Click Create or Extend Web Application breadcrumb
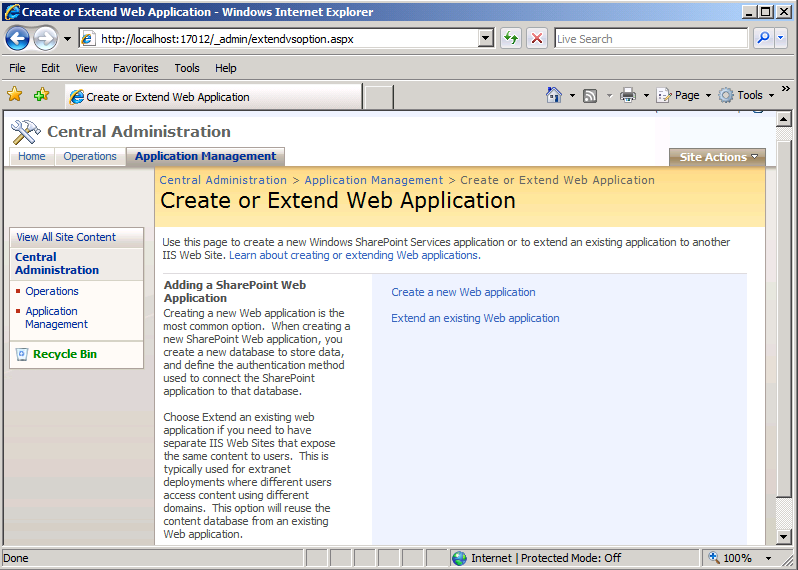Image resolution: width=798 pixels, height=570 pixels. pyautogui.click(x=557, y=180)
